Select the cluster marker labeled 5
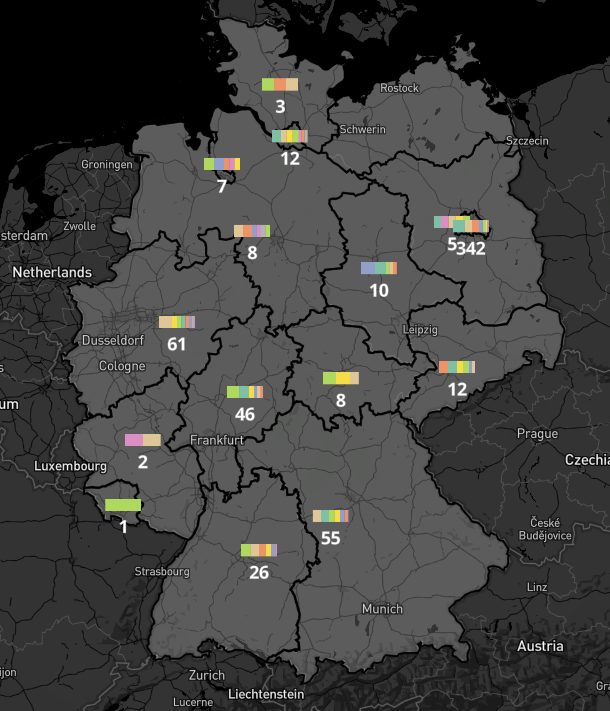This screenshot has width=610, height=711. 451,243
